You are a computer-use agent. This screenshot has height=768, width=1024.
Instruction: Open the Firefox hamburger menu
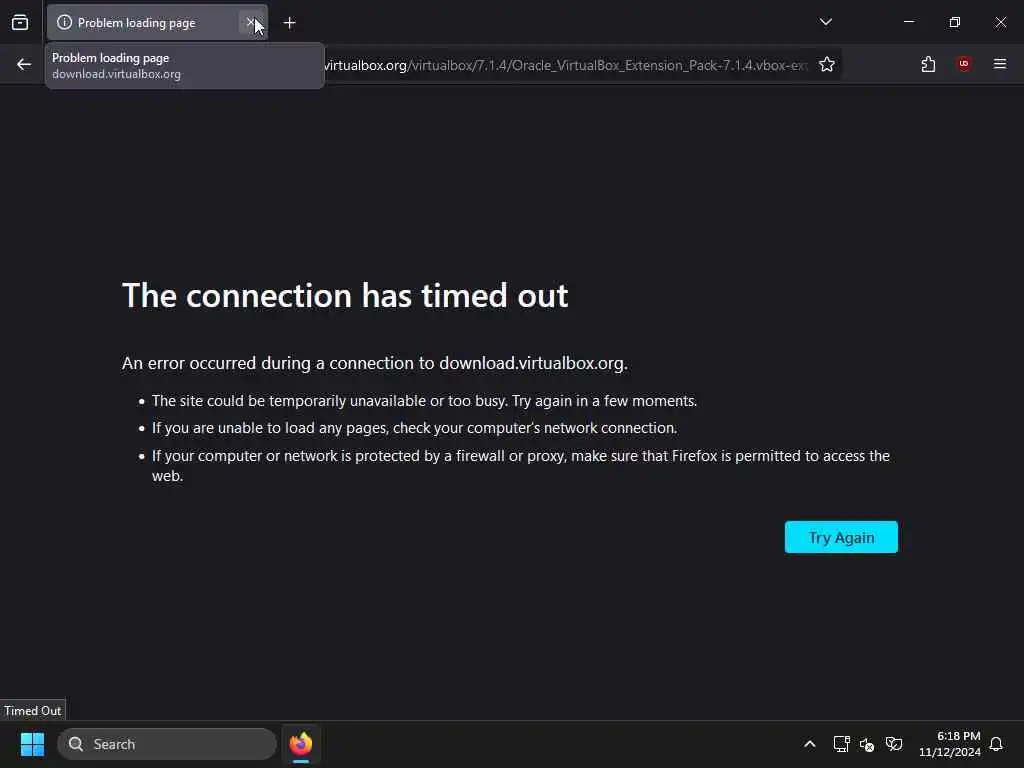coord(1000,64)
